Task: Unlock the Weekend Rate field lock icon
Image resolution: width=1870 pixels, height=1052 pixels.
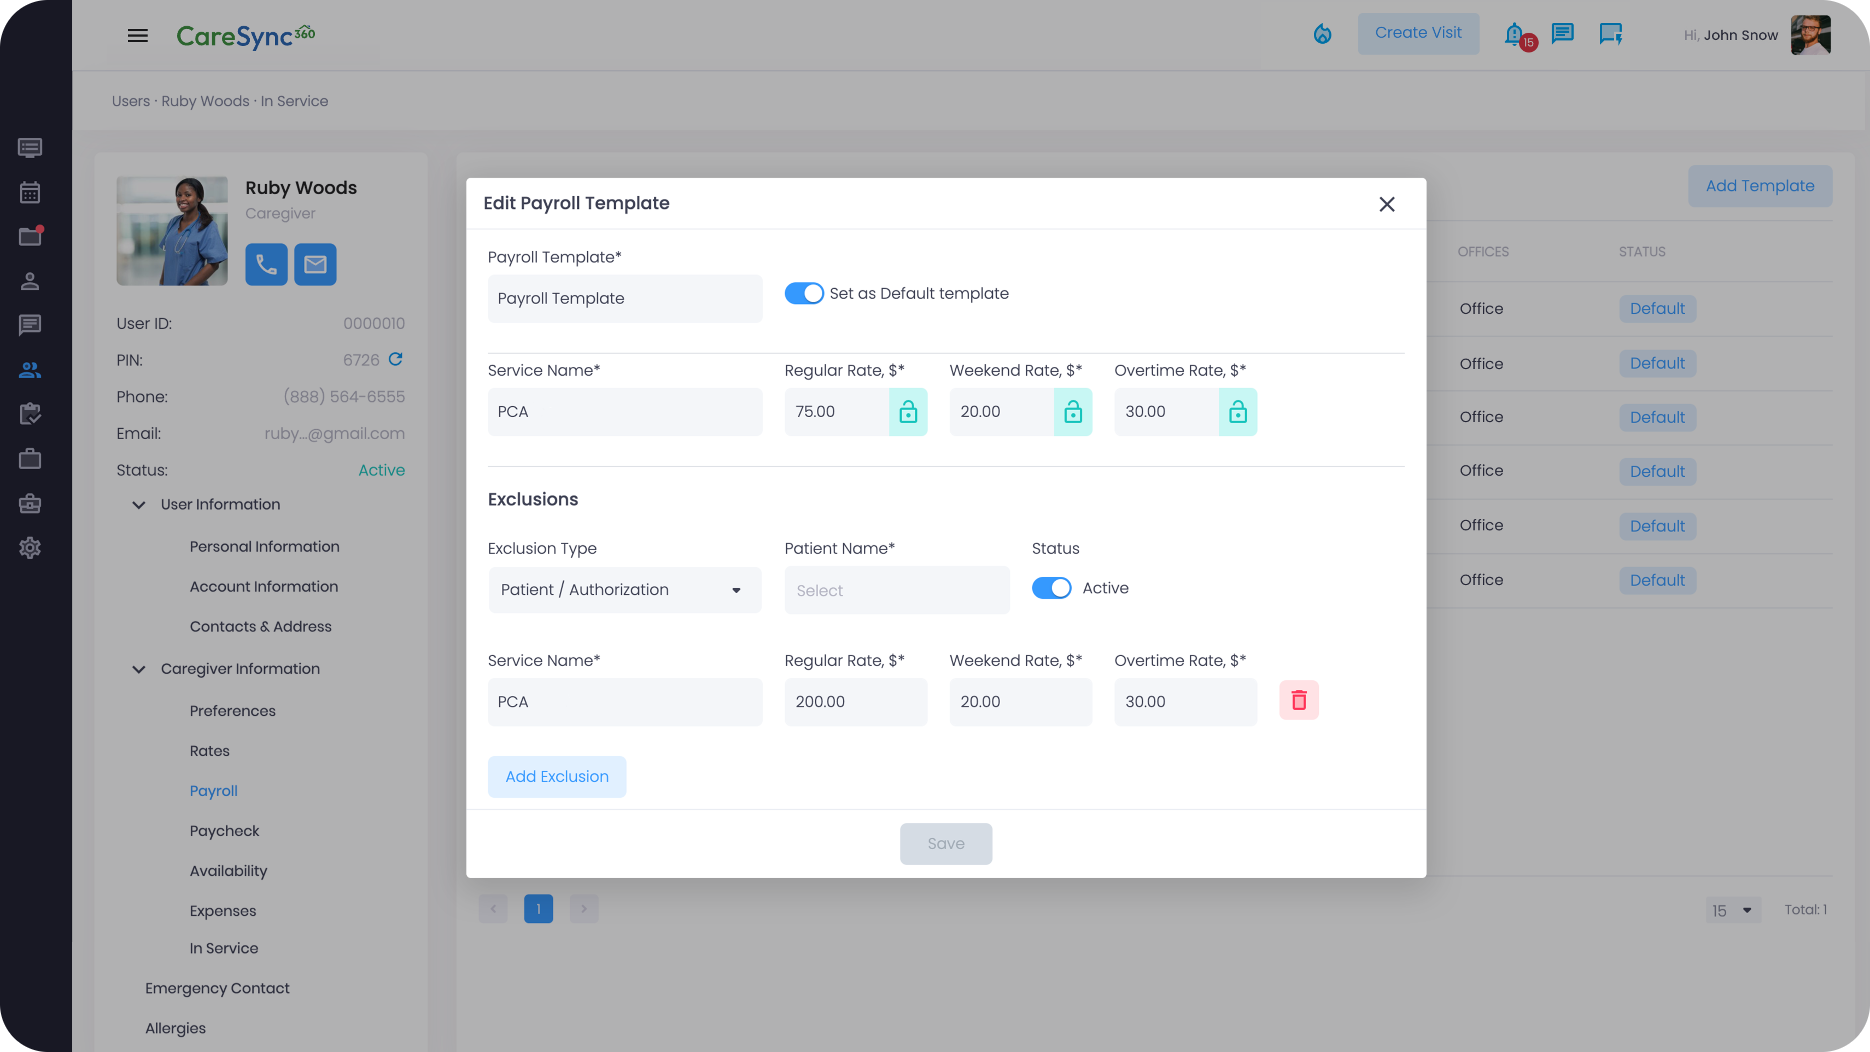Action: (x=1073, y=411)
